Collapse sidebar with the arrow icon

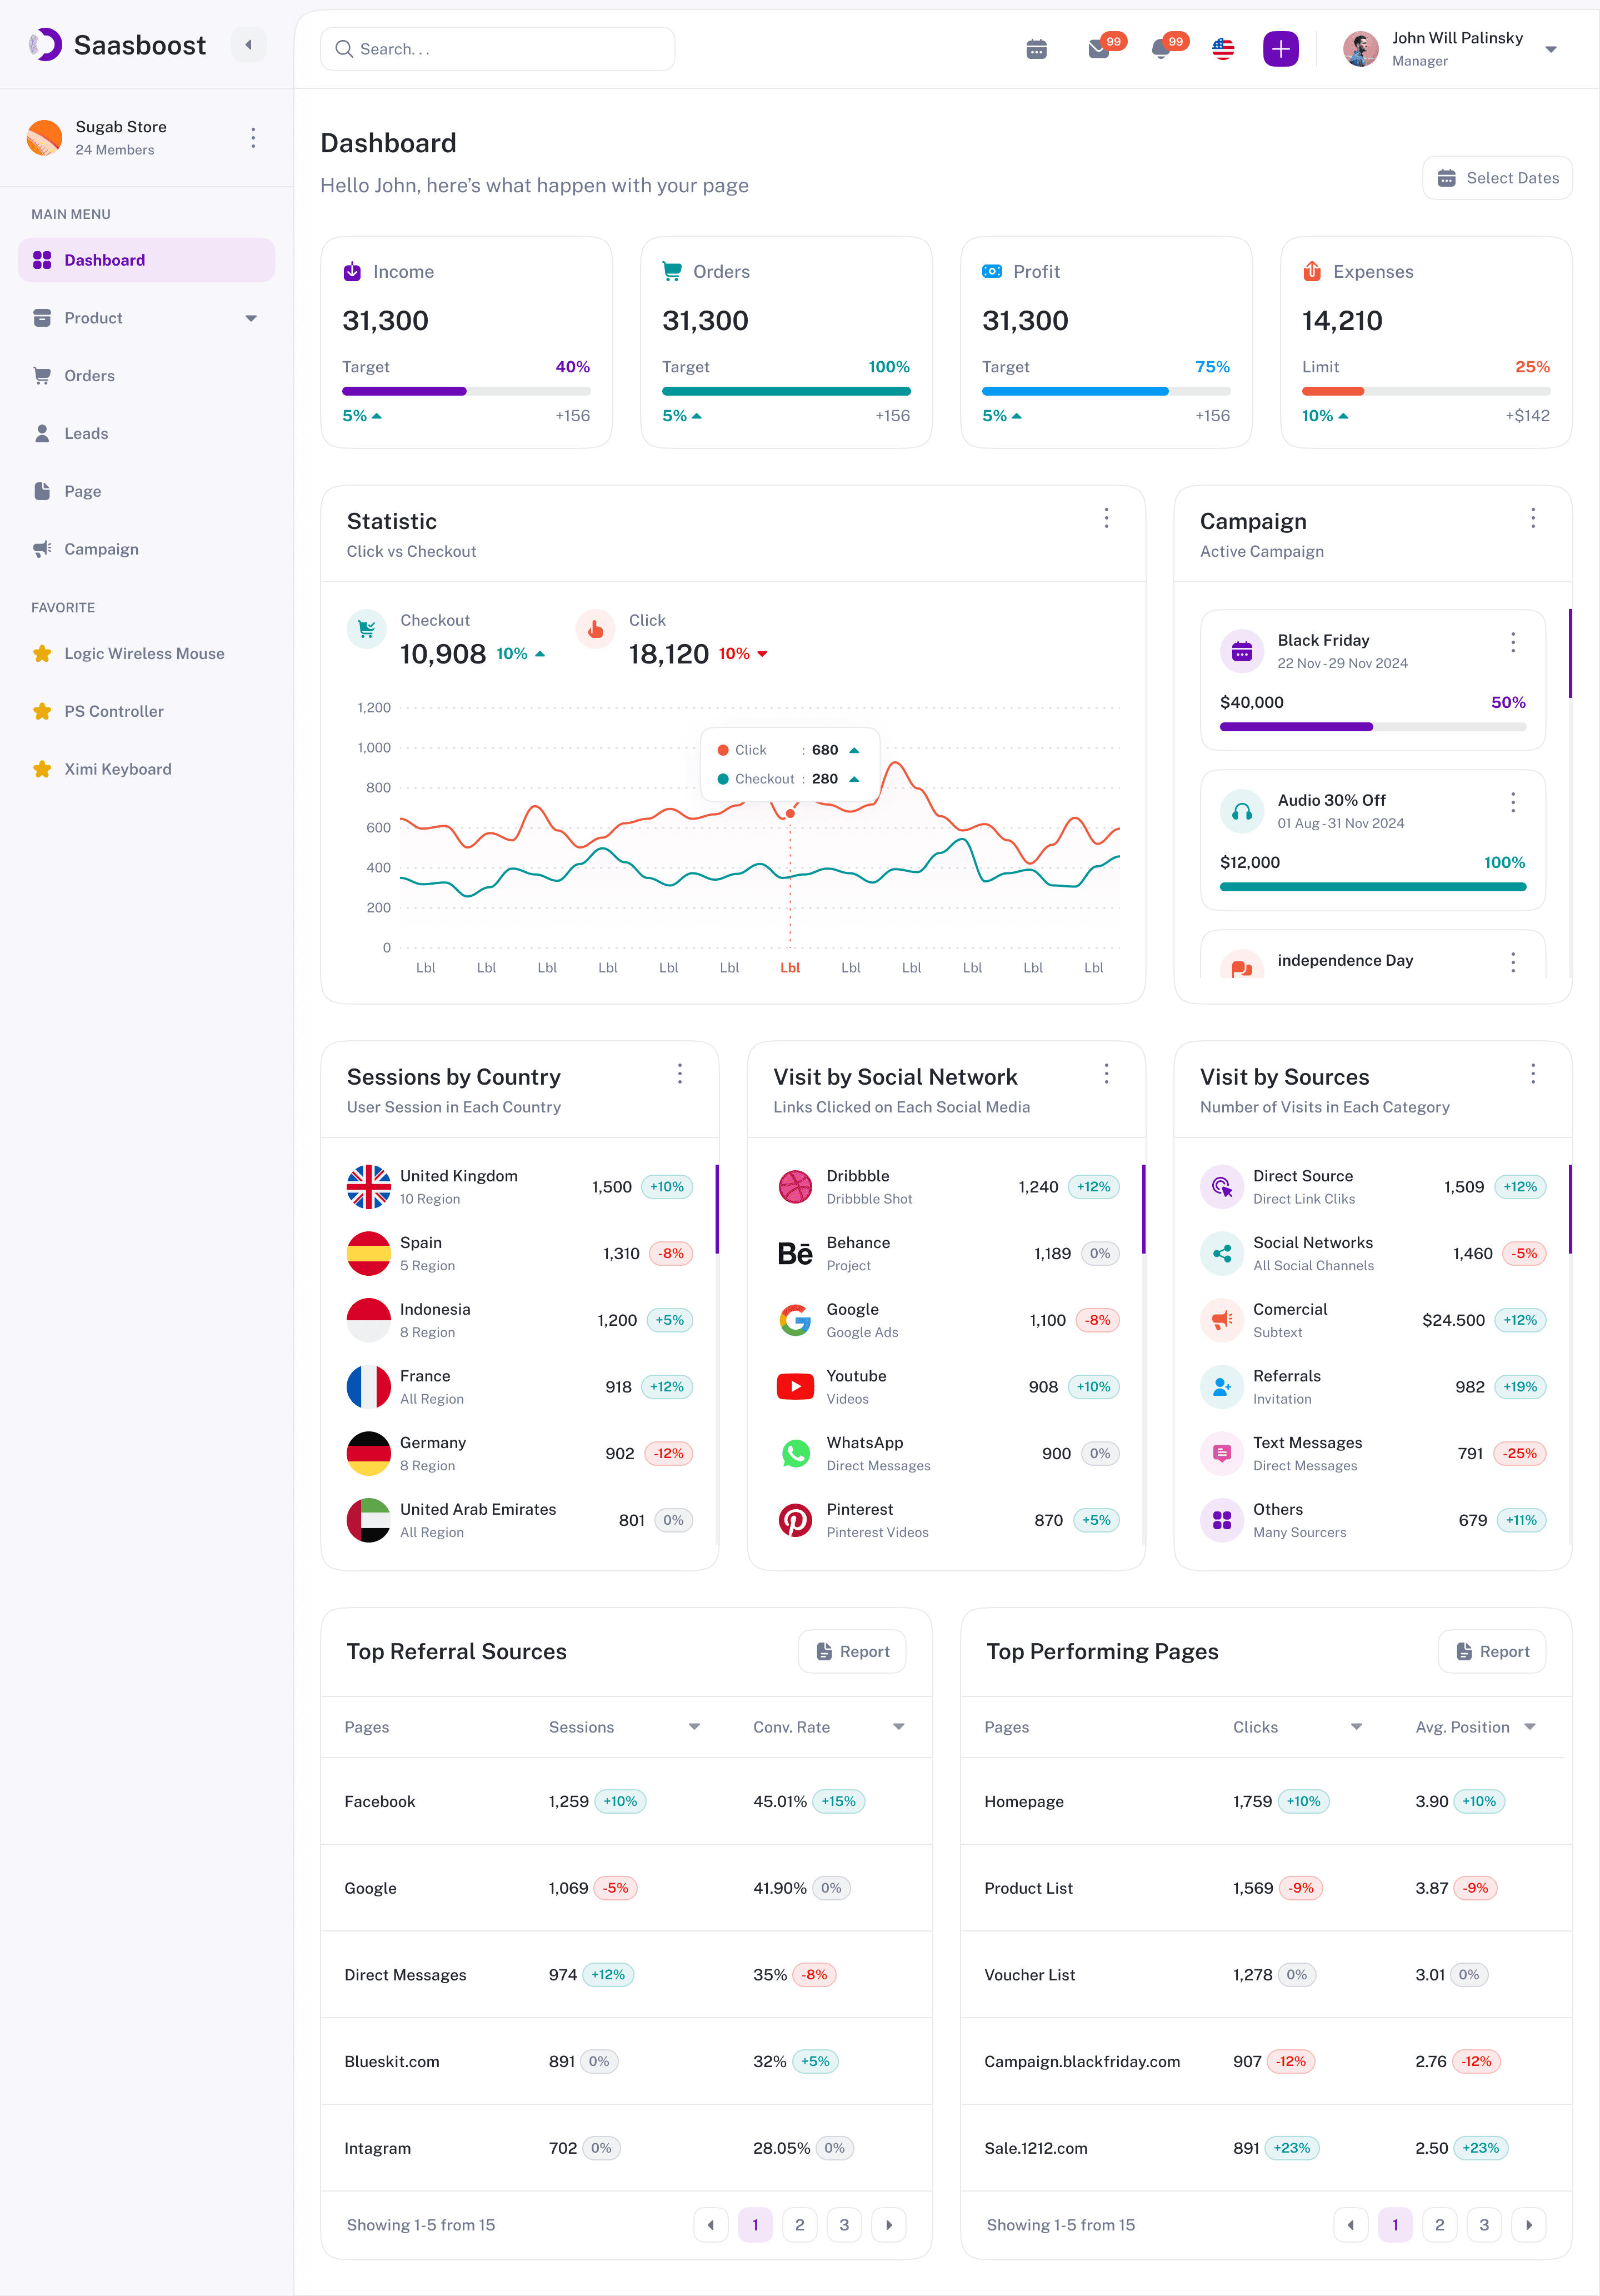tap(248, 45)
